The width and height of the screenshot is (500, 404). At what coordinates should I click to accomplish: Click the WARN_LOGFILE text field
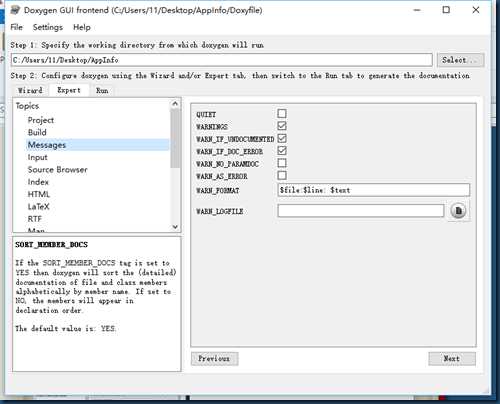point(361,211)
